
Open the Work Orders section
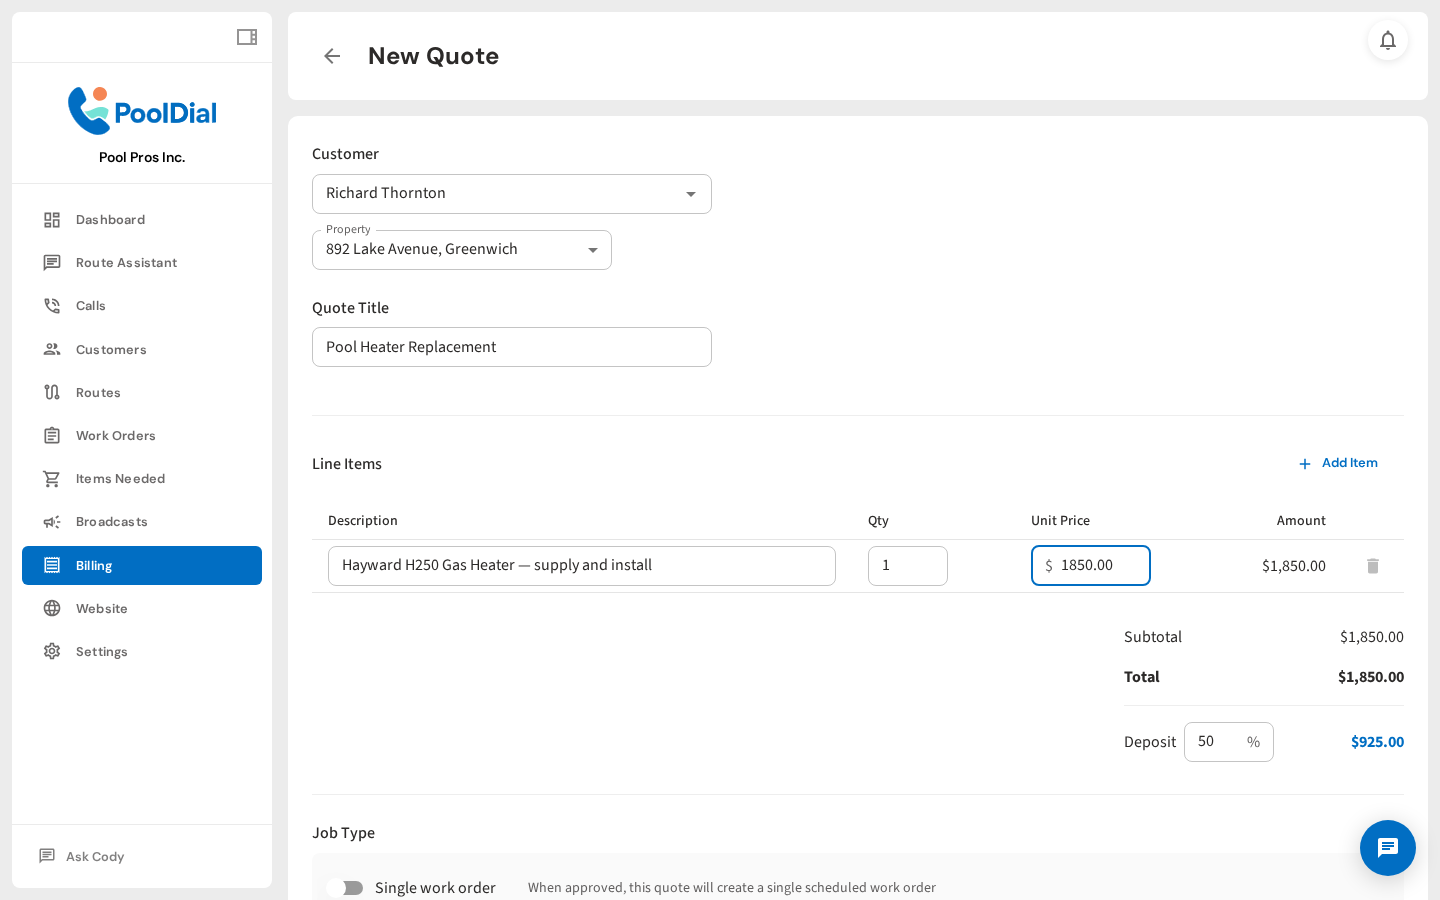115,435
